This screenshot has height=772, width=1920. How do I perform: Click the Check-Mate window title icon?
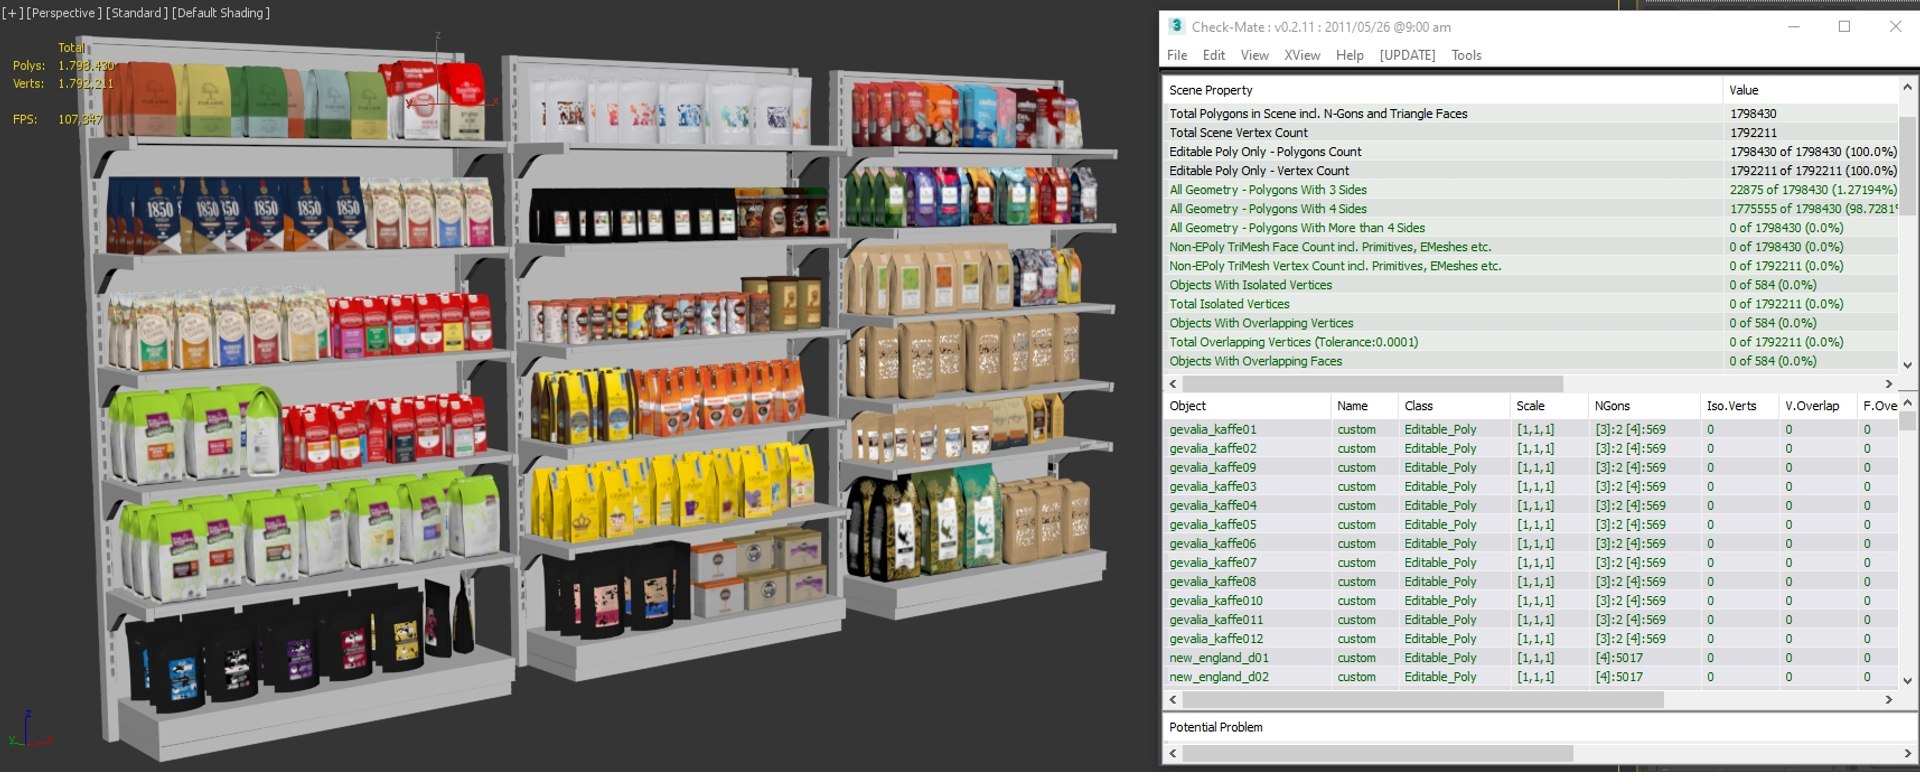click(x=1176, y=26)
